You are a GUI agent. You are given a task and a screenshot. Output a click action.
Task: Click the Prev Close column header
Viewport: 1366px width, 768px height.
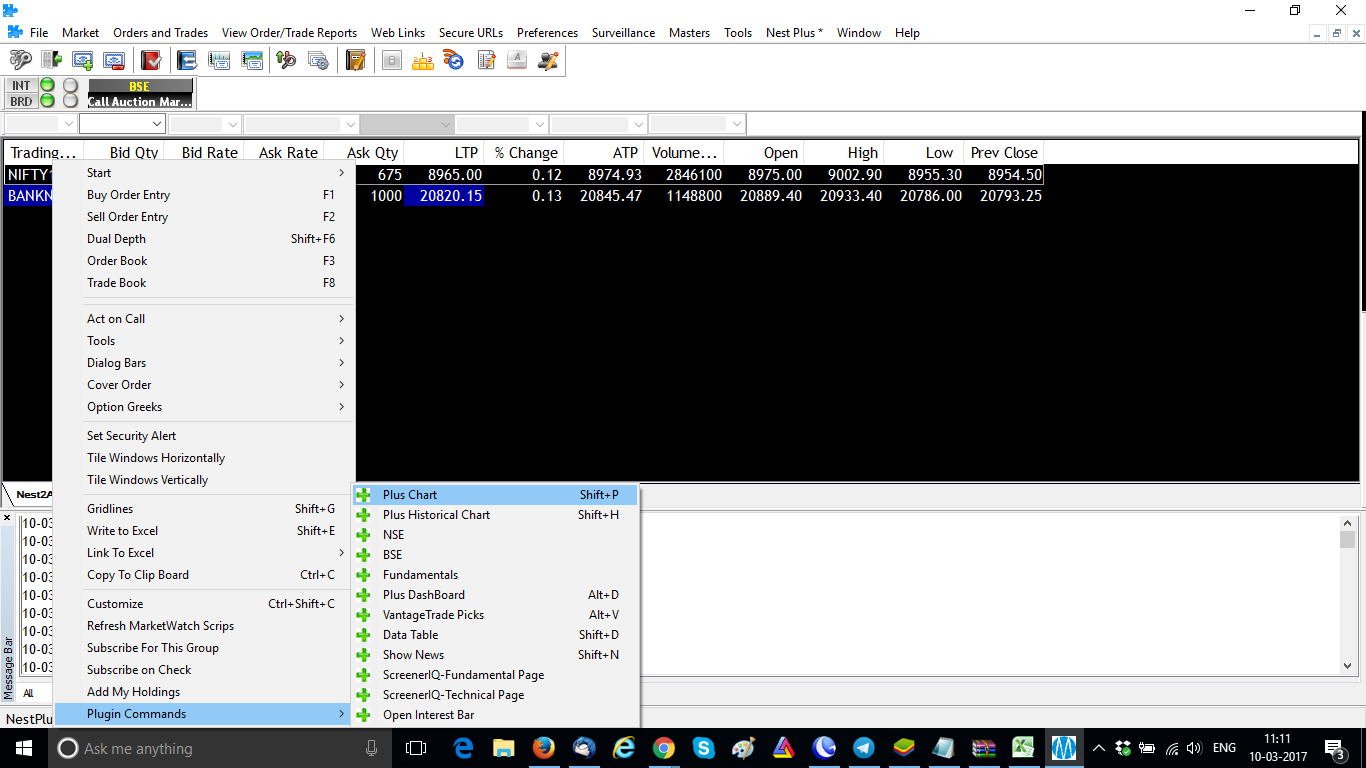[x=1004, y=153]
